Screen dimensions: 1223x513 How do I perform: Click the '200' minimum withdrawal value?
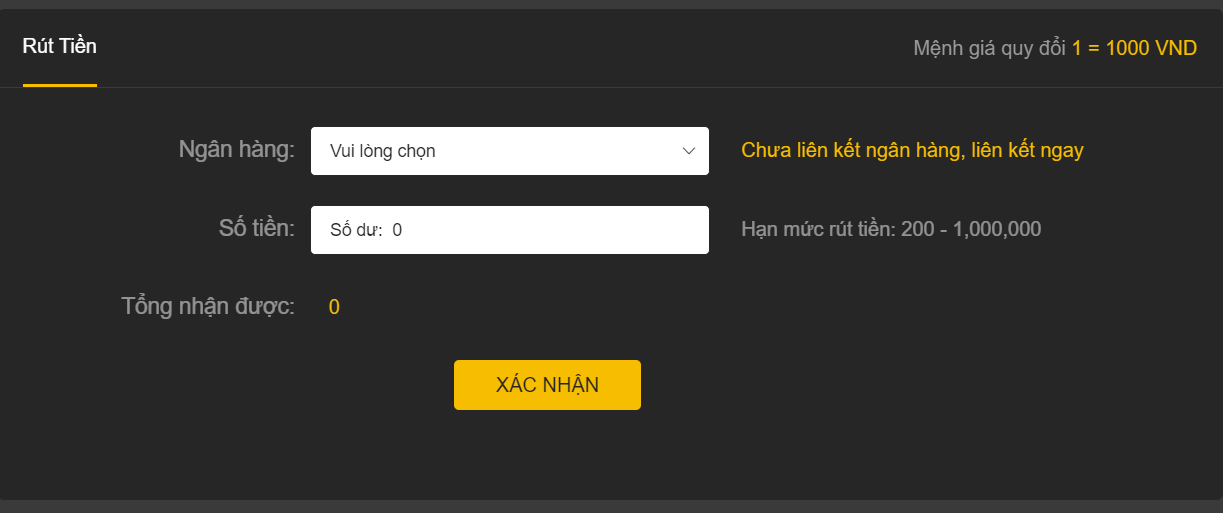[x=917, y=229]
